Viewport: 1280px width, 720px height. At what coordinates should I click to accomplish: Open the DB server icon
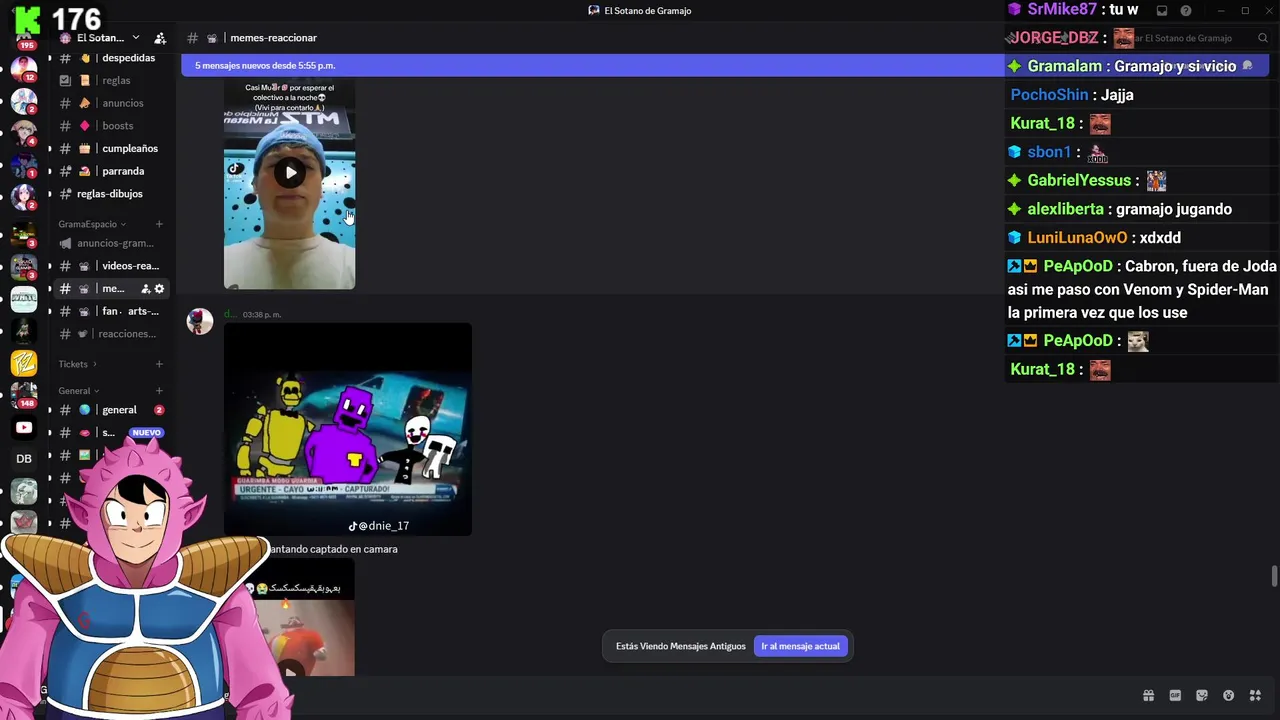[x=24, y=459]
